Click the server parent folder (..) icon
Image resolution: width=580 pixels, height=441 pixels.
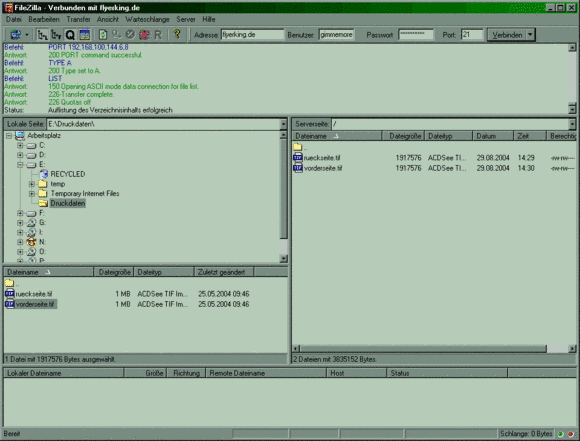click(x=298, y=147)
